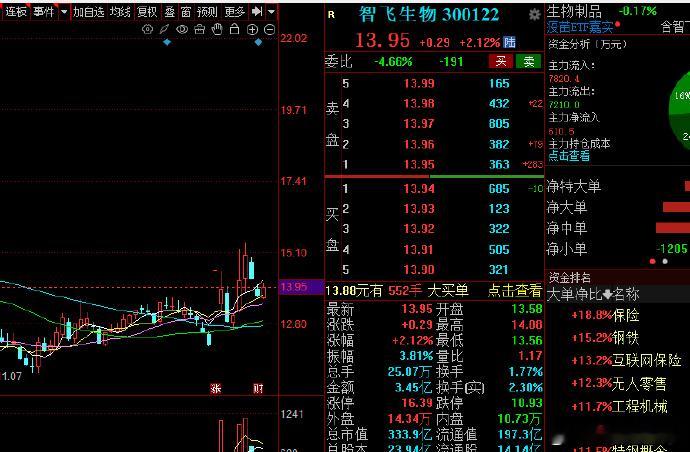Toggle the chart lock icon
This screenshot has width=690, height=452.
pyautogui.click(x=235, y=29)
